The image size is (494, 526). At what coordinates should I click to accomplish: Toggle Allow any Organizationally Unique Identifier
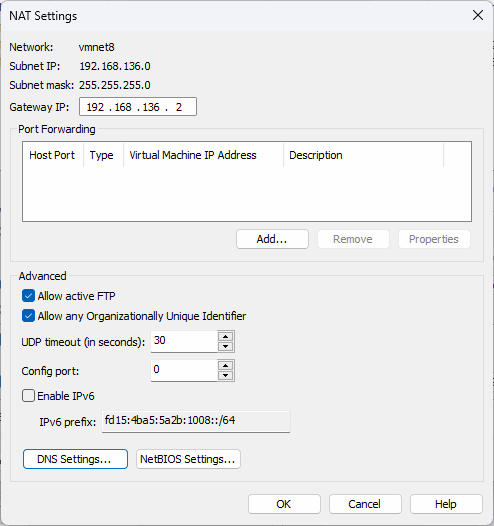click(x=28, y=316)
